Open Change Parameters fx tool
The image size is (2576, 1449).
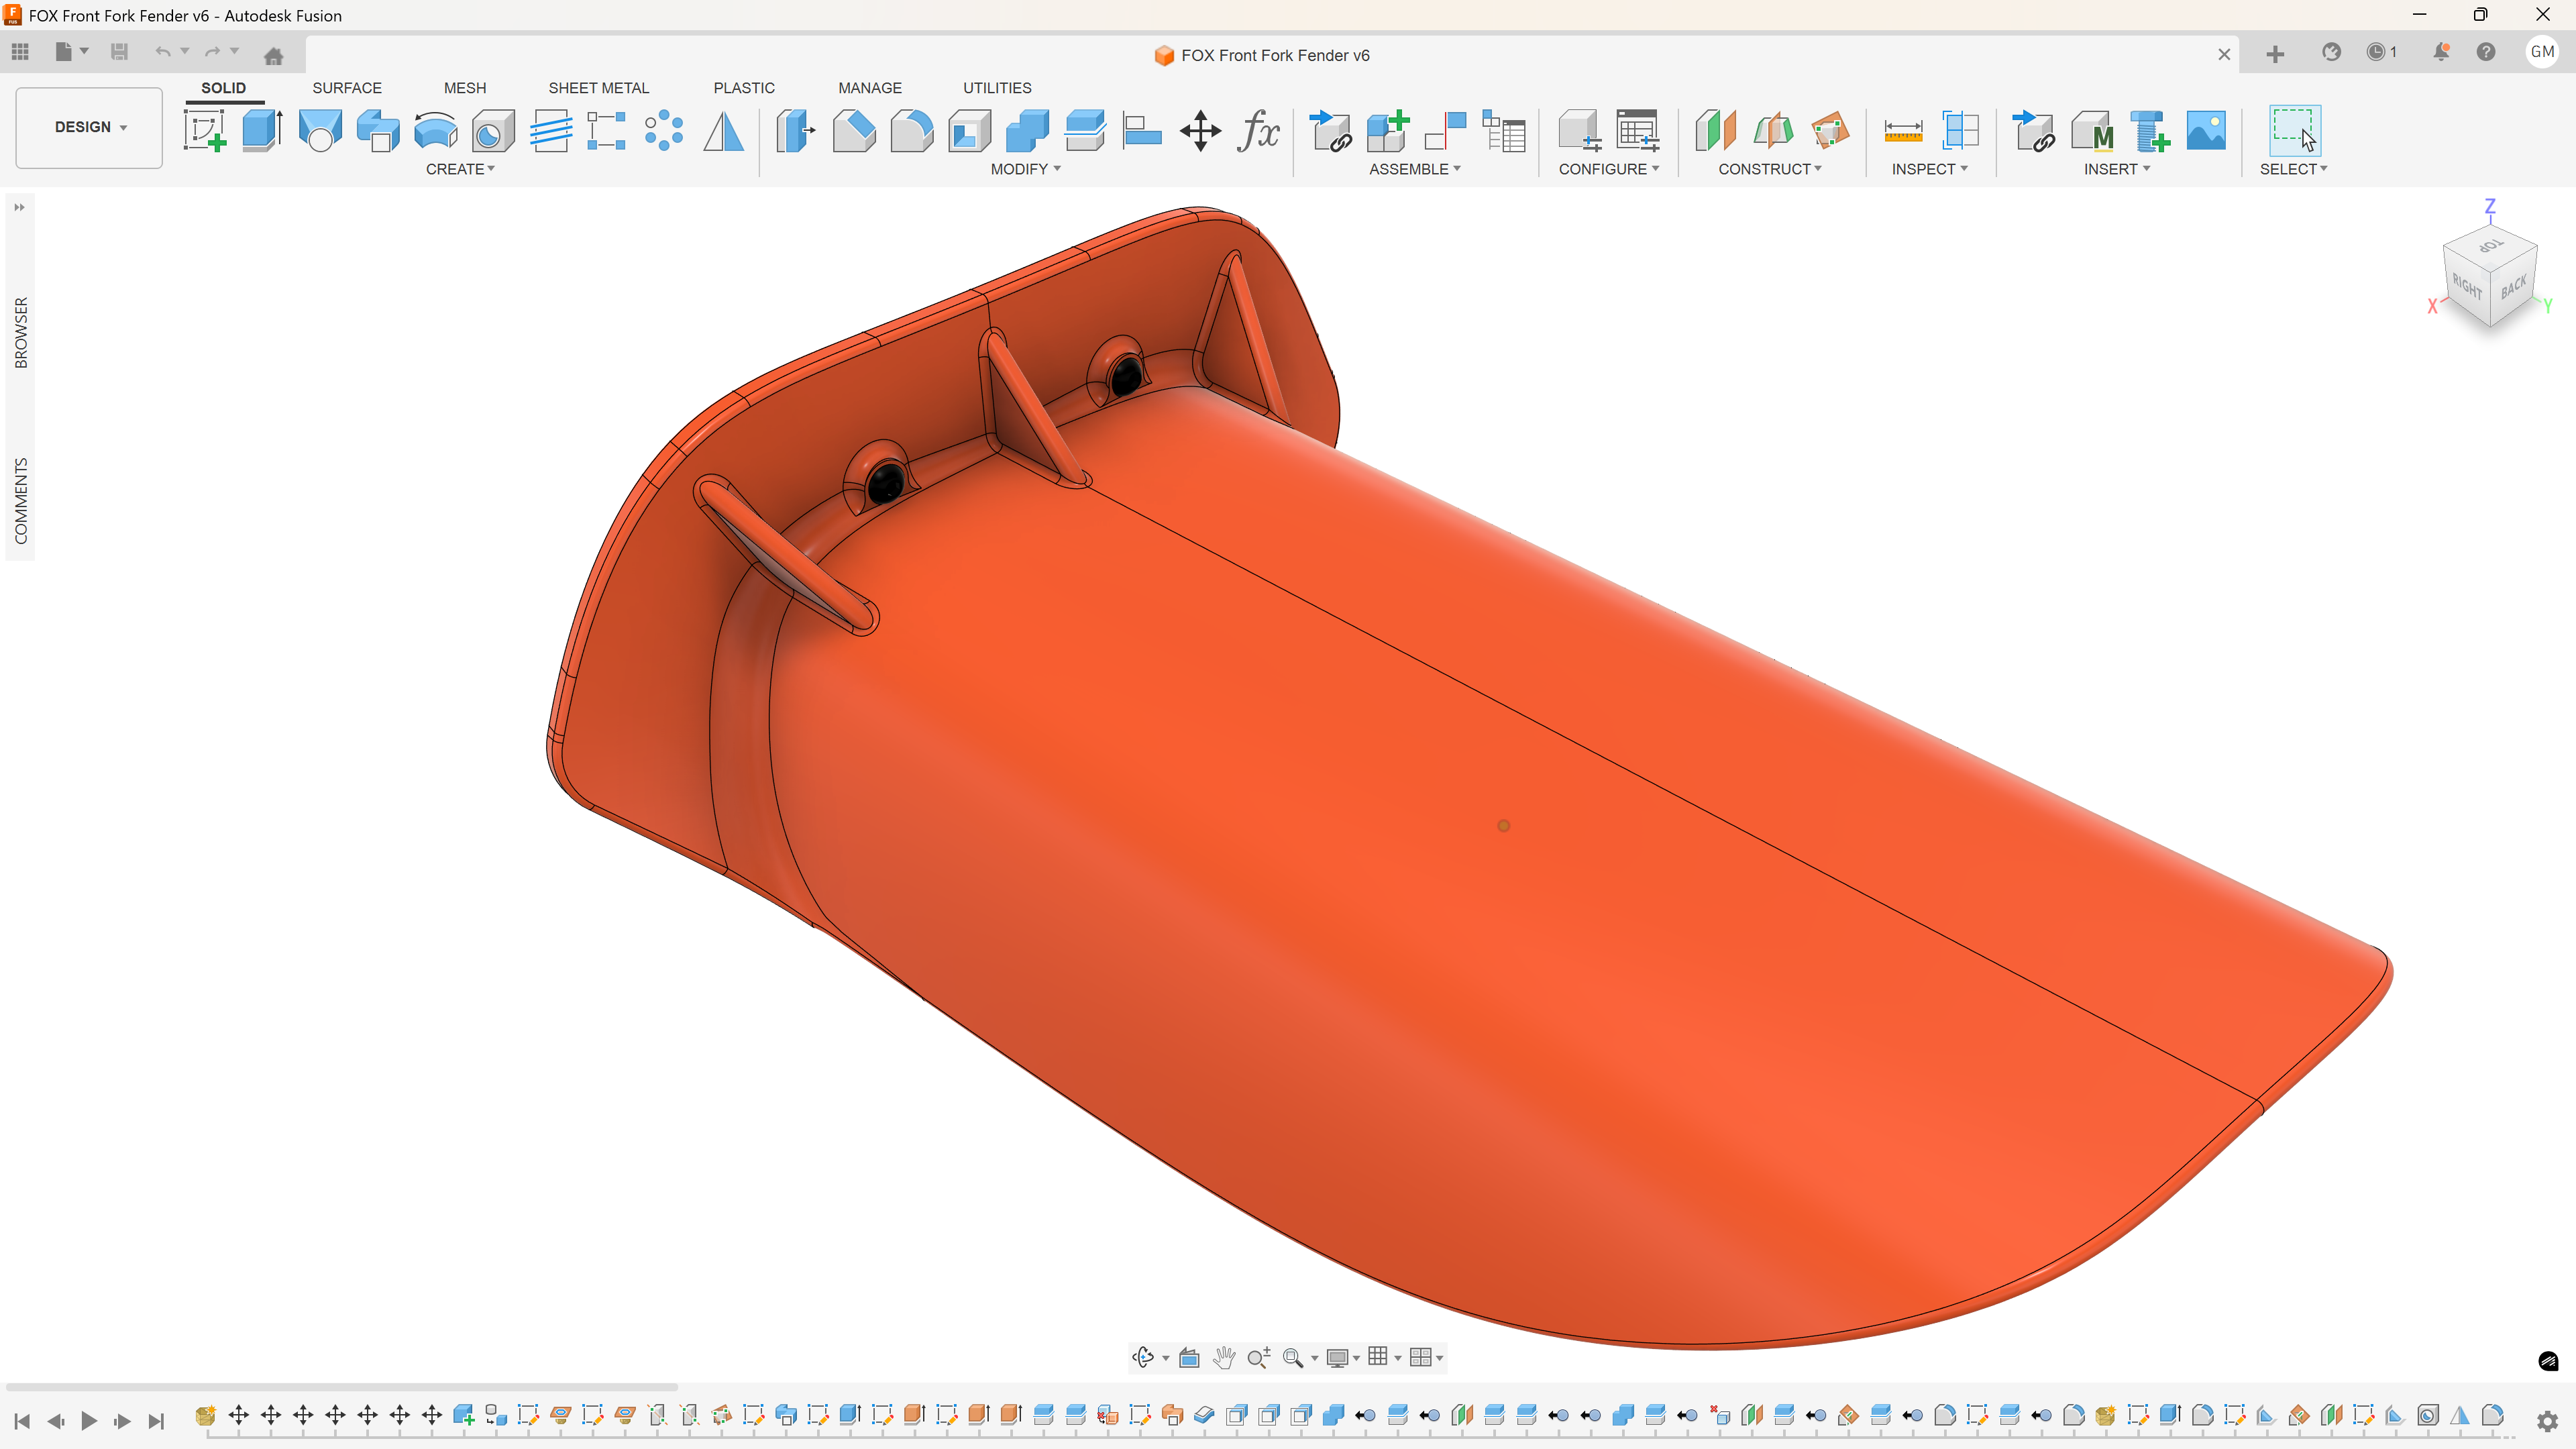1259,131
